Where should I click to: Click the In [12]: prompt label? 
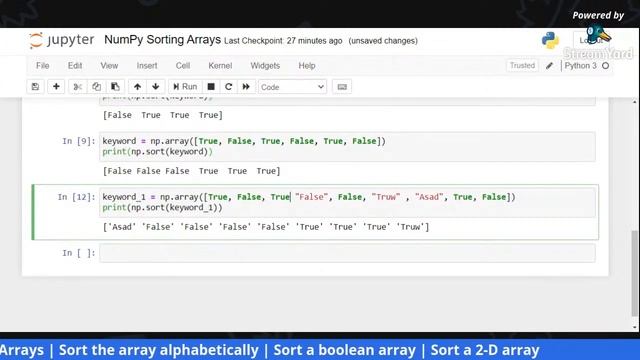point(76,197)
